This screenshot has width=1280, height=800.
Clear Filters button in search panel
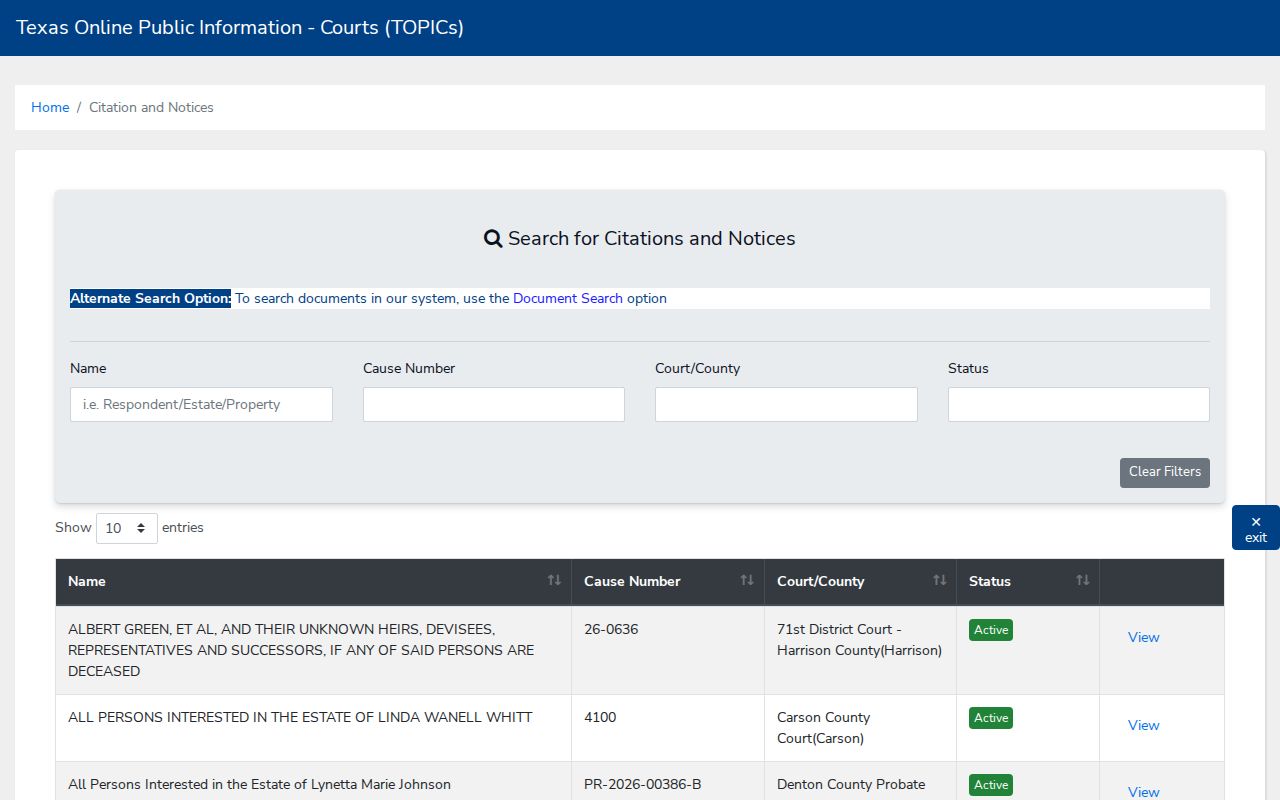coord(1165,473)
